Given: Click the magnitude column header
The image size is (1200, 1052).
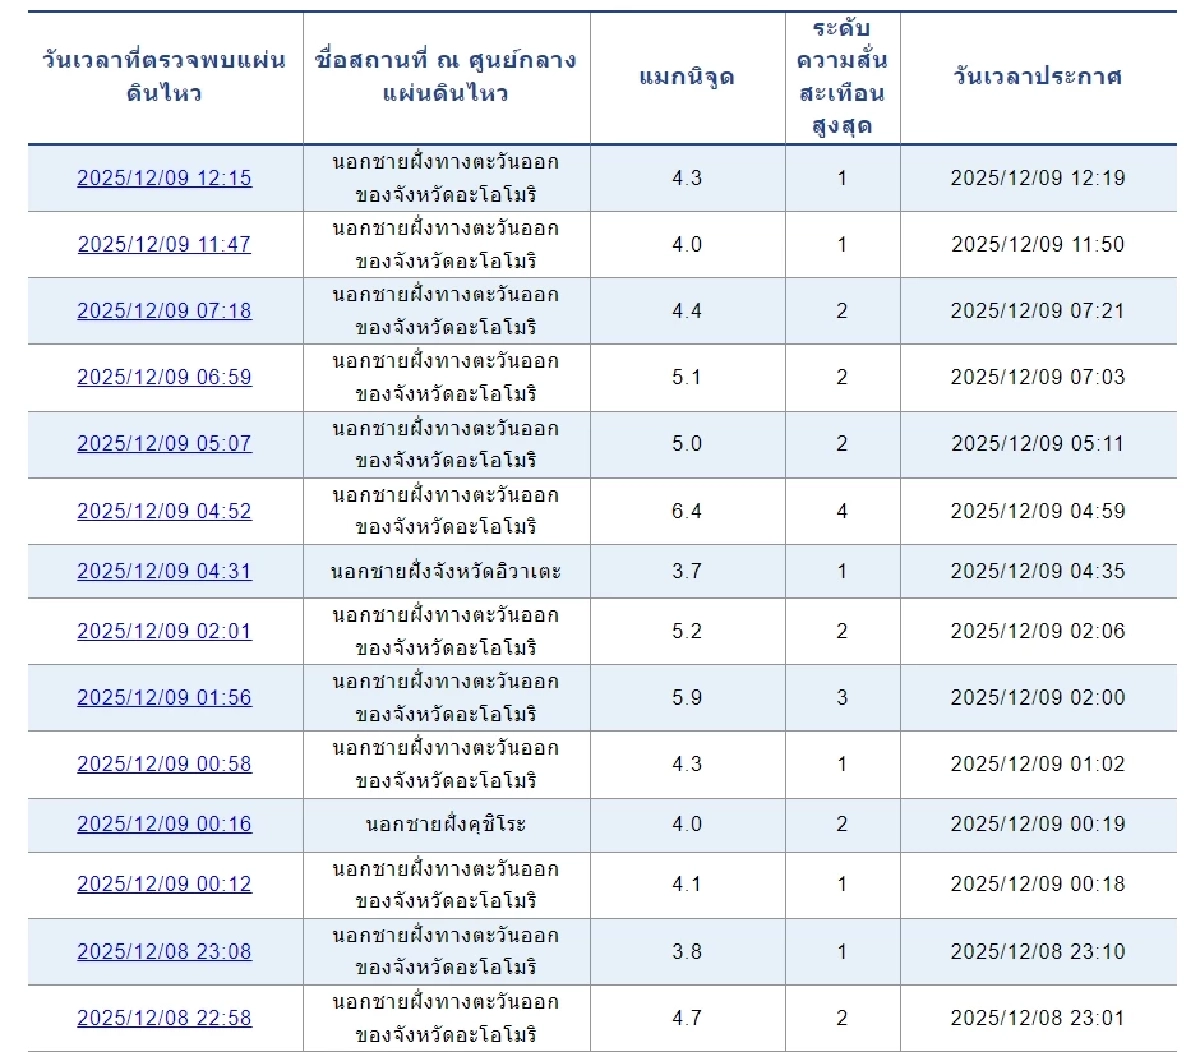Looking at the screenshot, I should point(687,73).
